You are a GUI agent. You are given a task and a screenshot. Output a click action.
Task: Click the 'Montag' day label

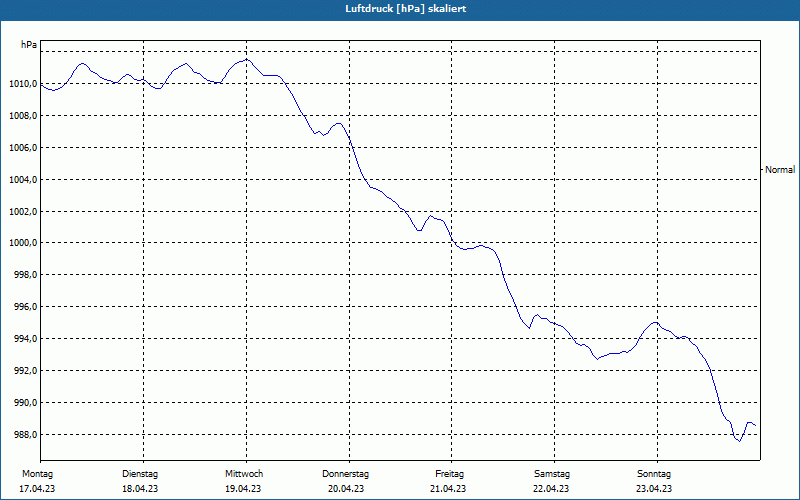37,474
